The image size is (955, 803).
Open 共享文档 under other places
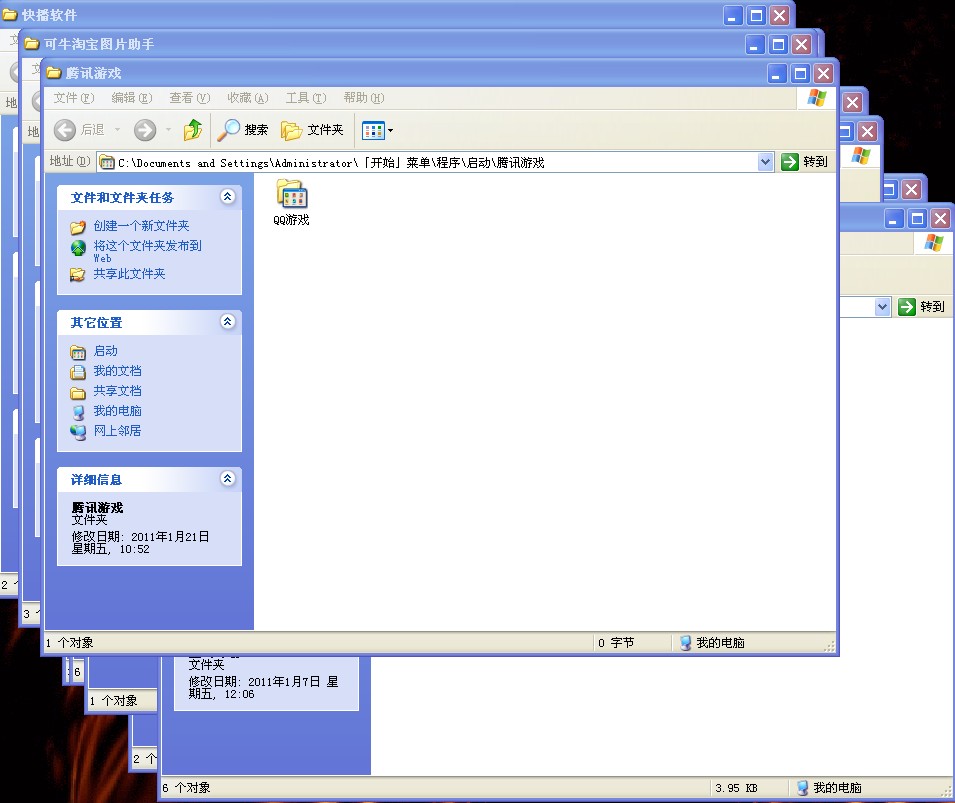[118, 391]
